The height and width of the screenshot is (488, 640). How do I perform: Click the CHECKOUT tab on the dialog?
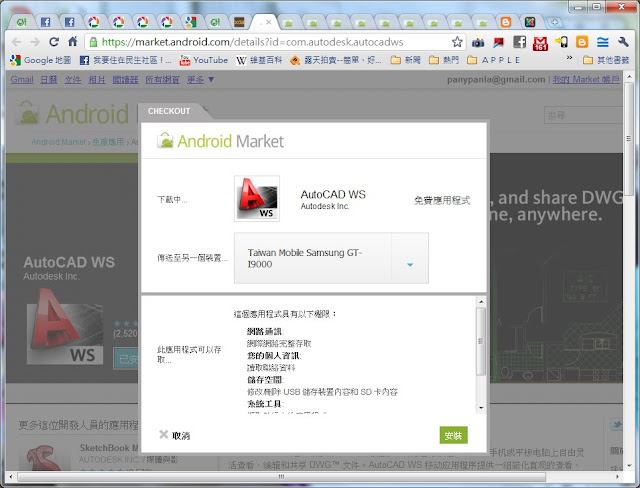pos(169,111)
